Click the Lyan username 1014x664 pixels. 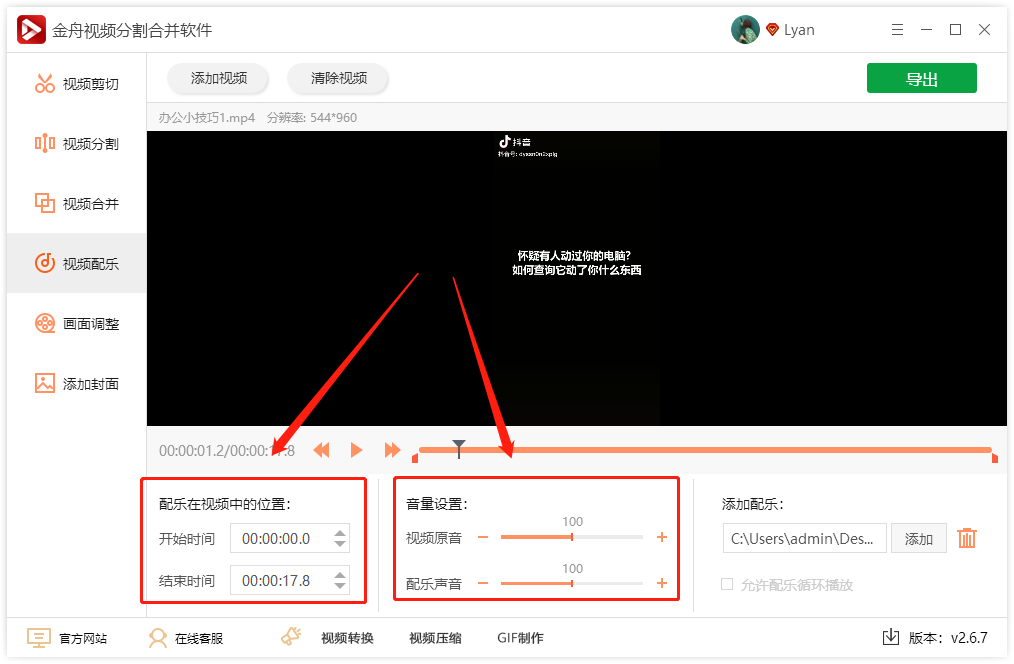799,30
